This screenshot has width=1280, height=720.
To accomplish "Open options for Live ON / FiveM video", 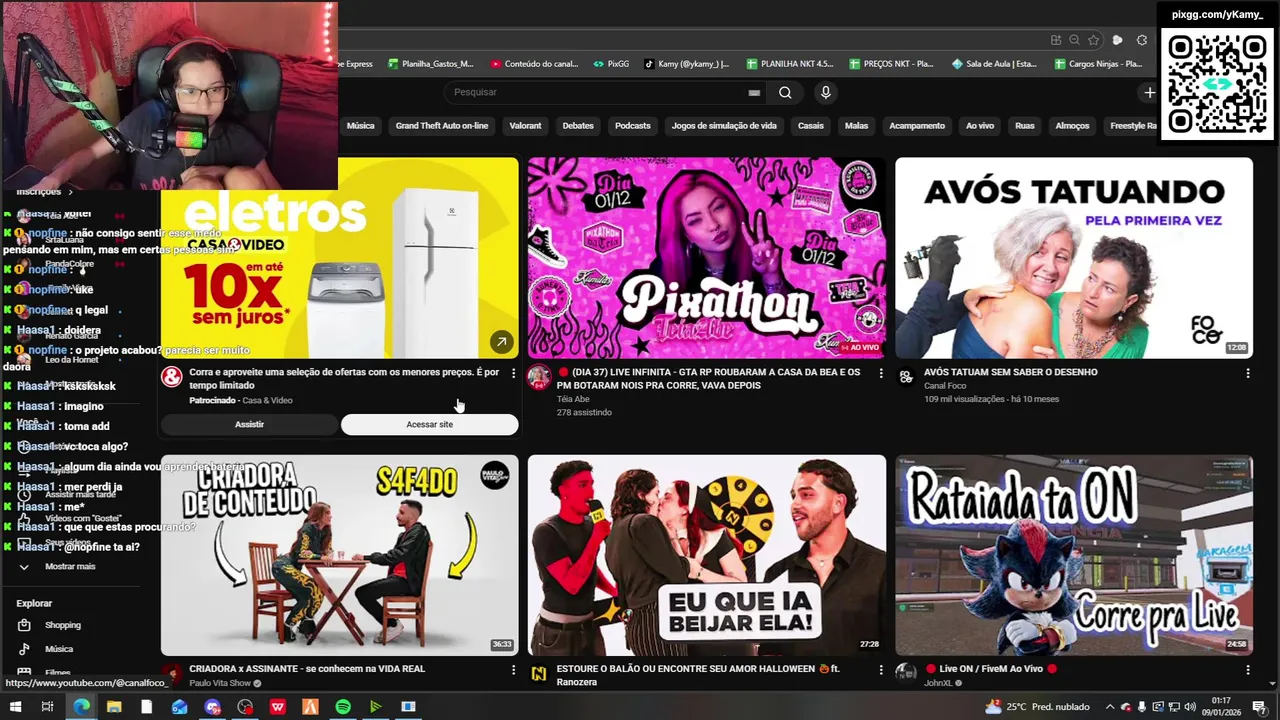I will [x=1247, y=670].
